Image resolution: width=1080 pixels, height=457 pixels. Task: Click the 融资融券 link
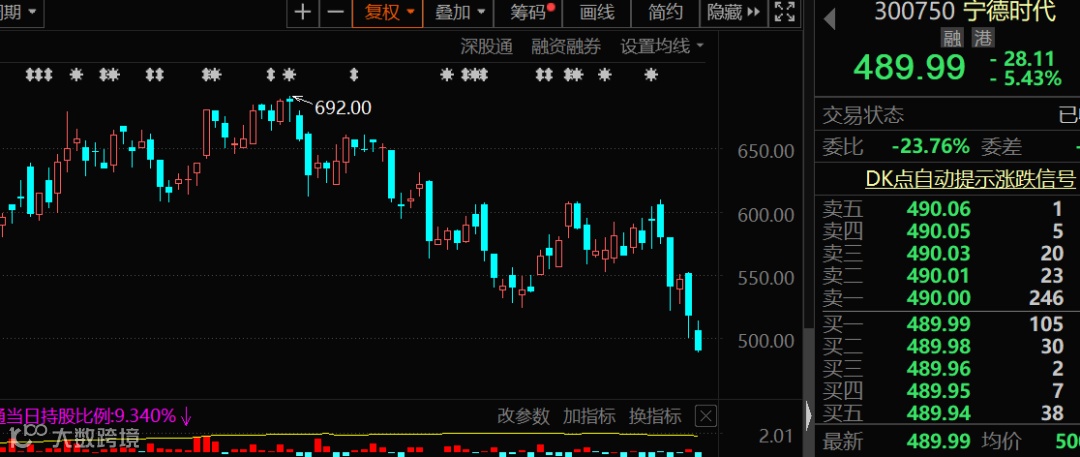tap(566, 47)
